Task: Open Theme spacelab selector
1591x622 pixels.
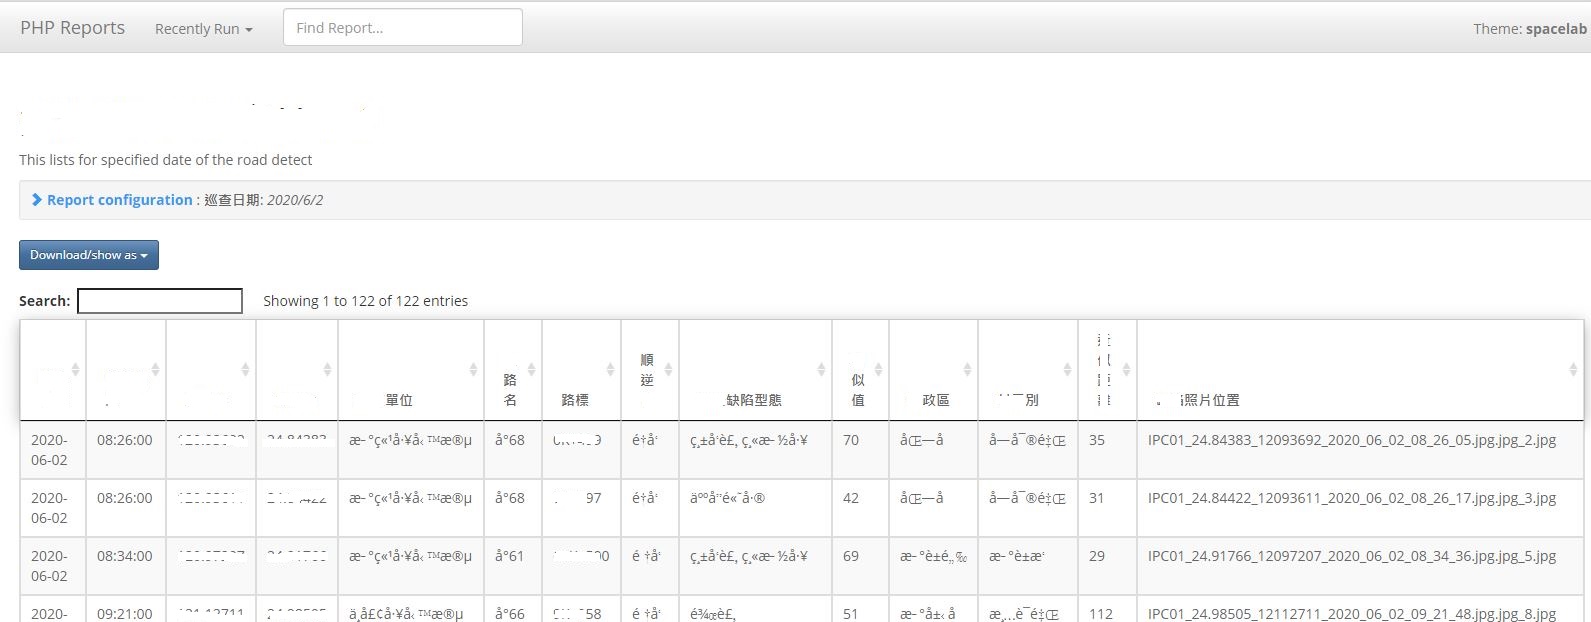Action: [x=1529, y=29]
